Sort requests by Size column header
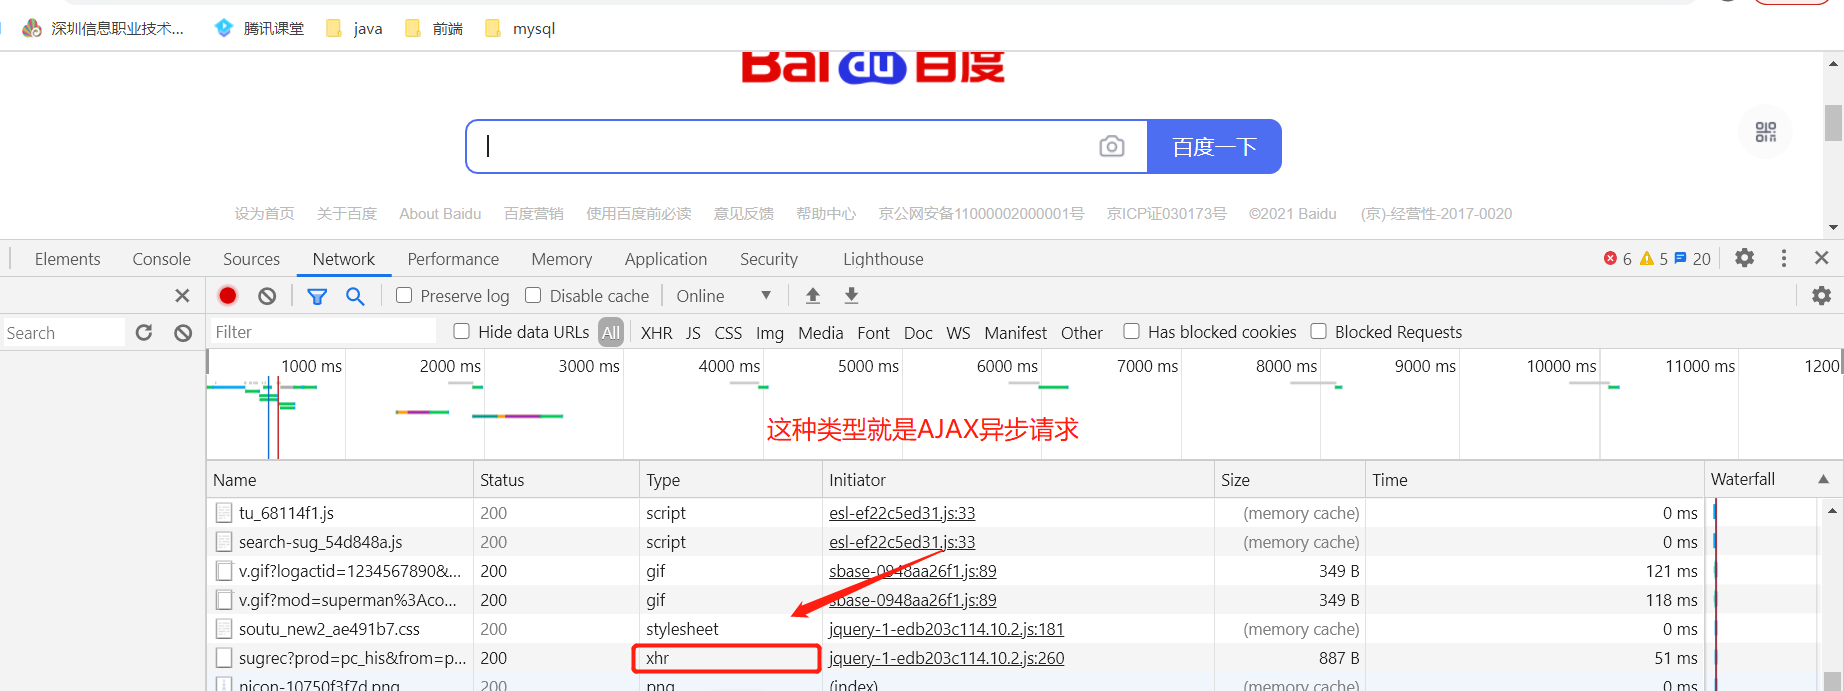The width and height of the screenshot is (1844, 691). tap(1290, 480)
